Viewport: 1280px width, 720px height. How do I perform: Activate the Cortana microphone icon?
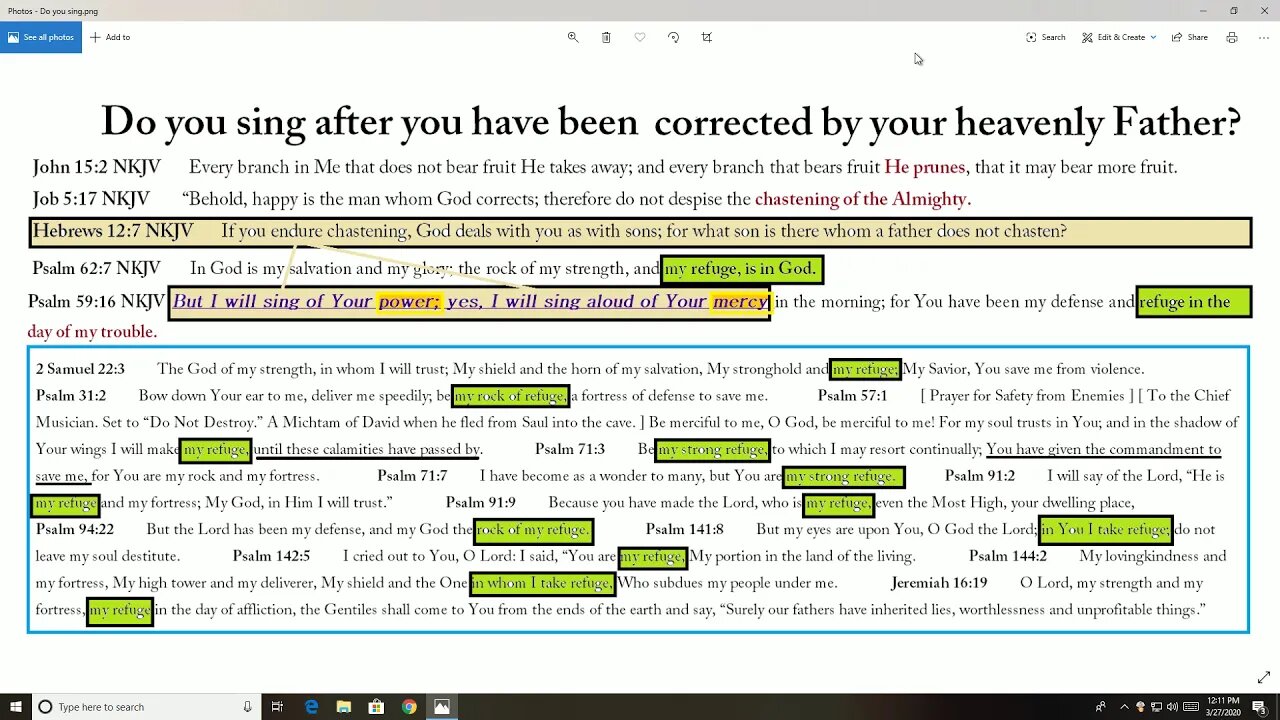pyautogui.click(x=247, y=707)
